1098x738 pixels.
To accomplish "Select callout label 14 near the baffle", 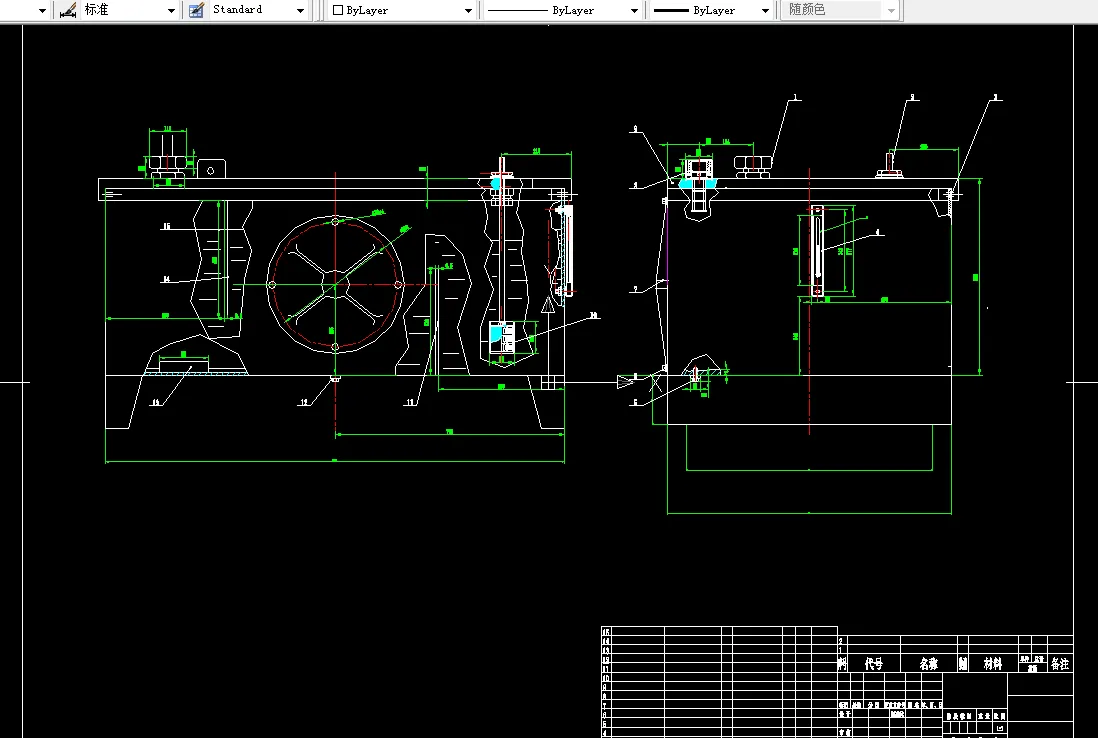I will [x=166, y=279].
